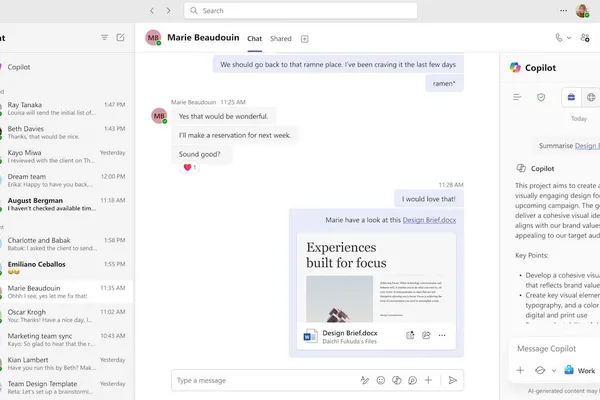The image size is (600, 400).
Task: Open the Copilot pane conversation list icon
Action: point(517,97)
